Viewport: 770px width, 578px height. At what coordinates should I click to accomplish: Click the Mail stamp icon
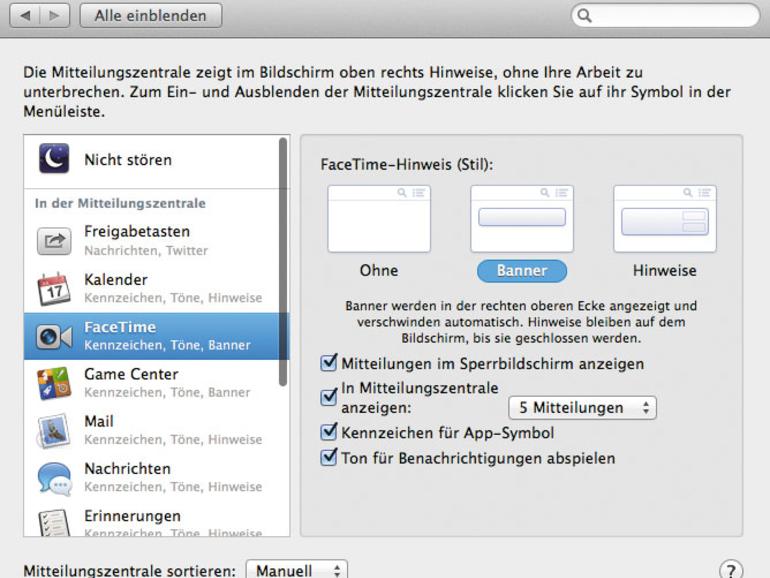click(x=54, y=431)
